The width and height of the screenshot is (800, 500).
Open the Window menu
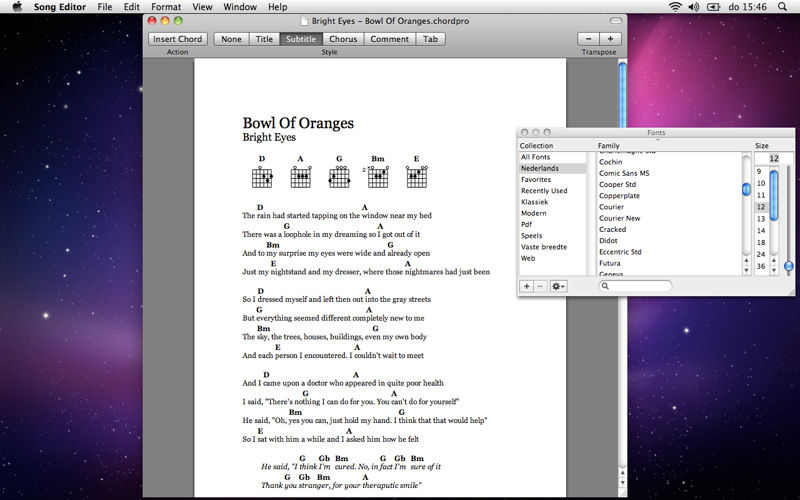coord(240,7)
